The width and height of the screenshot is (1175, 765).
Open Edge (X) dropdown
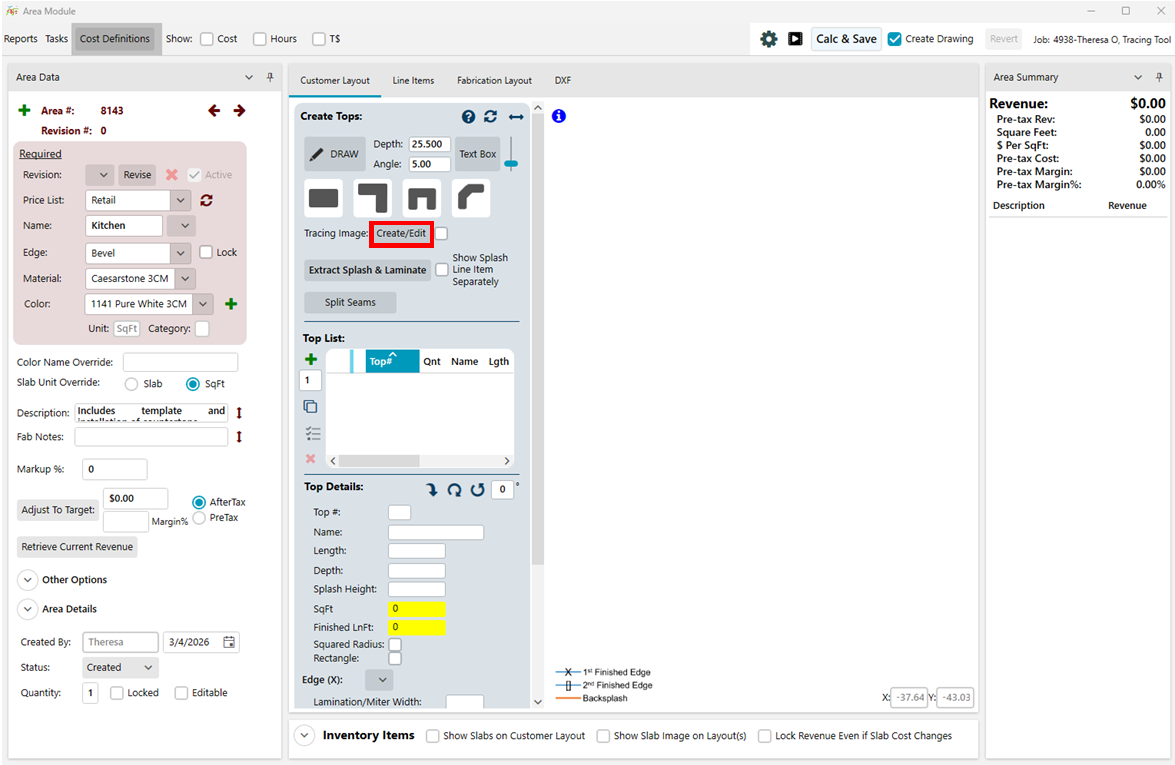click(x=379, y=680)
